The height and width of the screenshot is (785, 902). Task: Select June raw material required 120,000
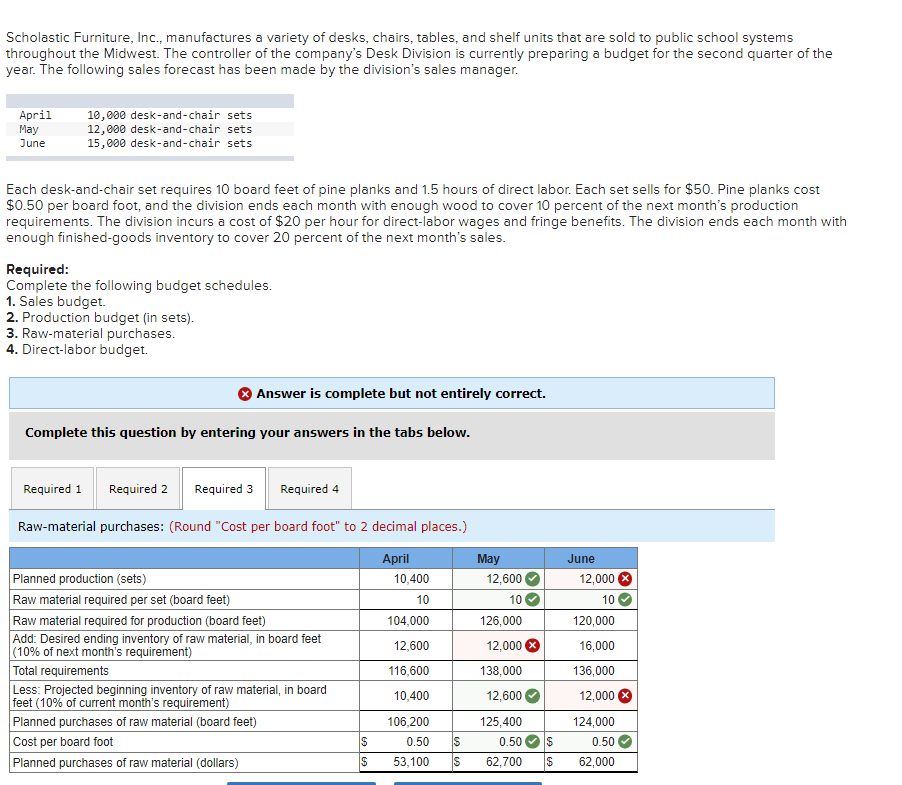point(594,621)
